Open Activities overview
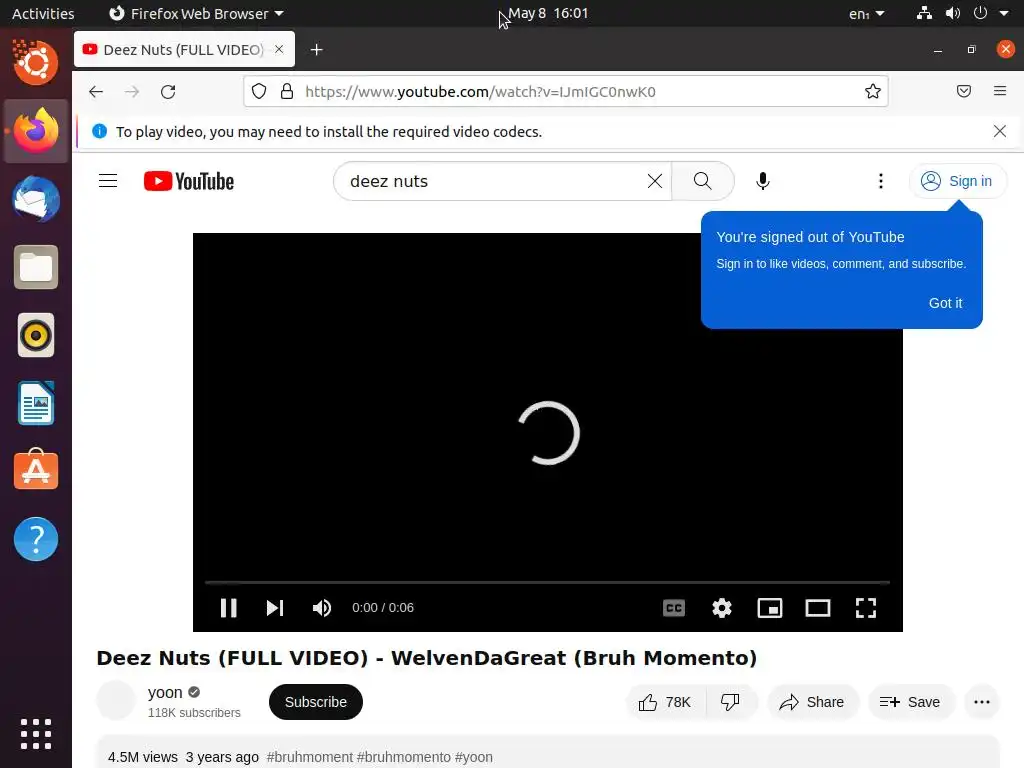The image size is (1024, 768). click(43, 13)
